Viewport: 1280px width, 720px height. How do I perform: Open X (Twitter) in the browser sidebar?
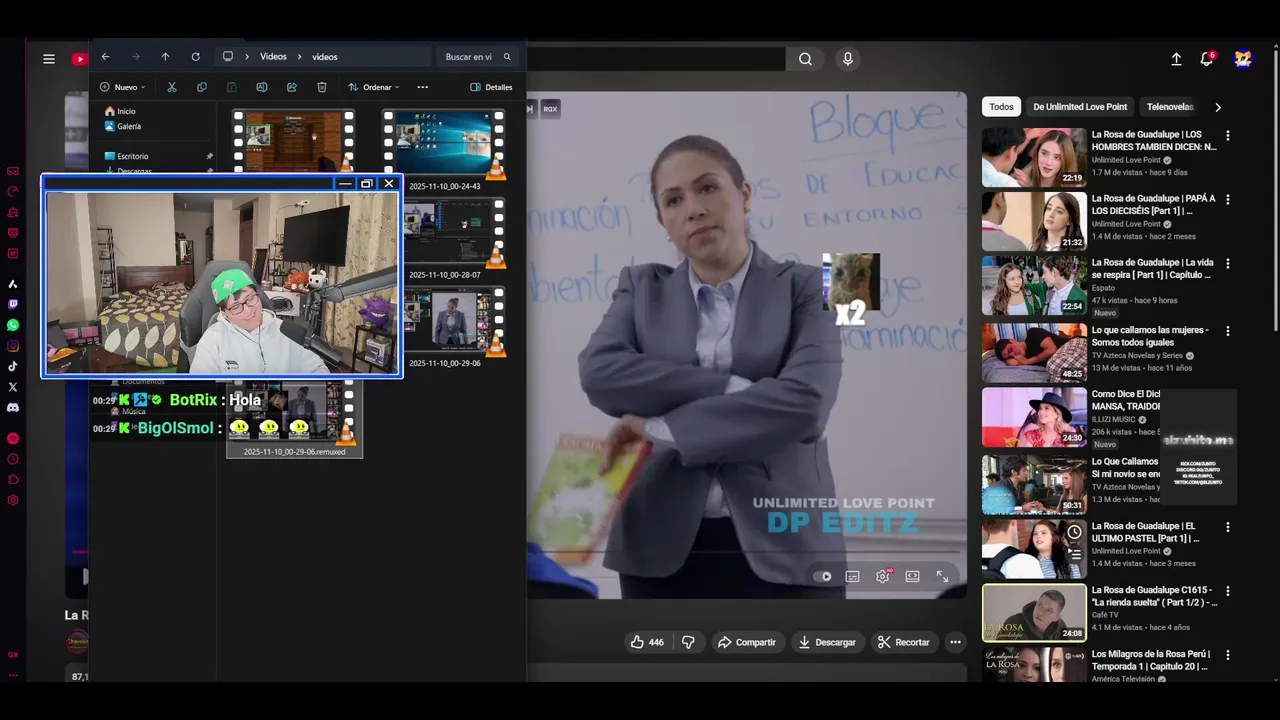(x=13, y=387)
